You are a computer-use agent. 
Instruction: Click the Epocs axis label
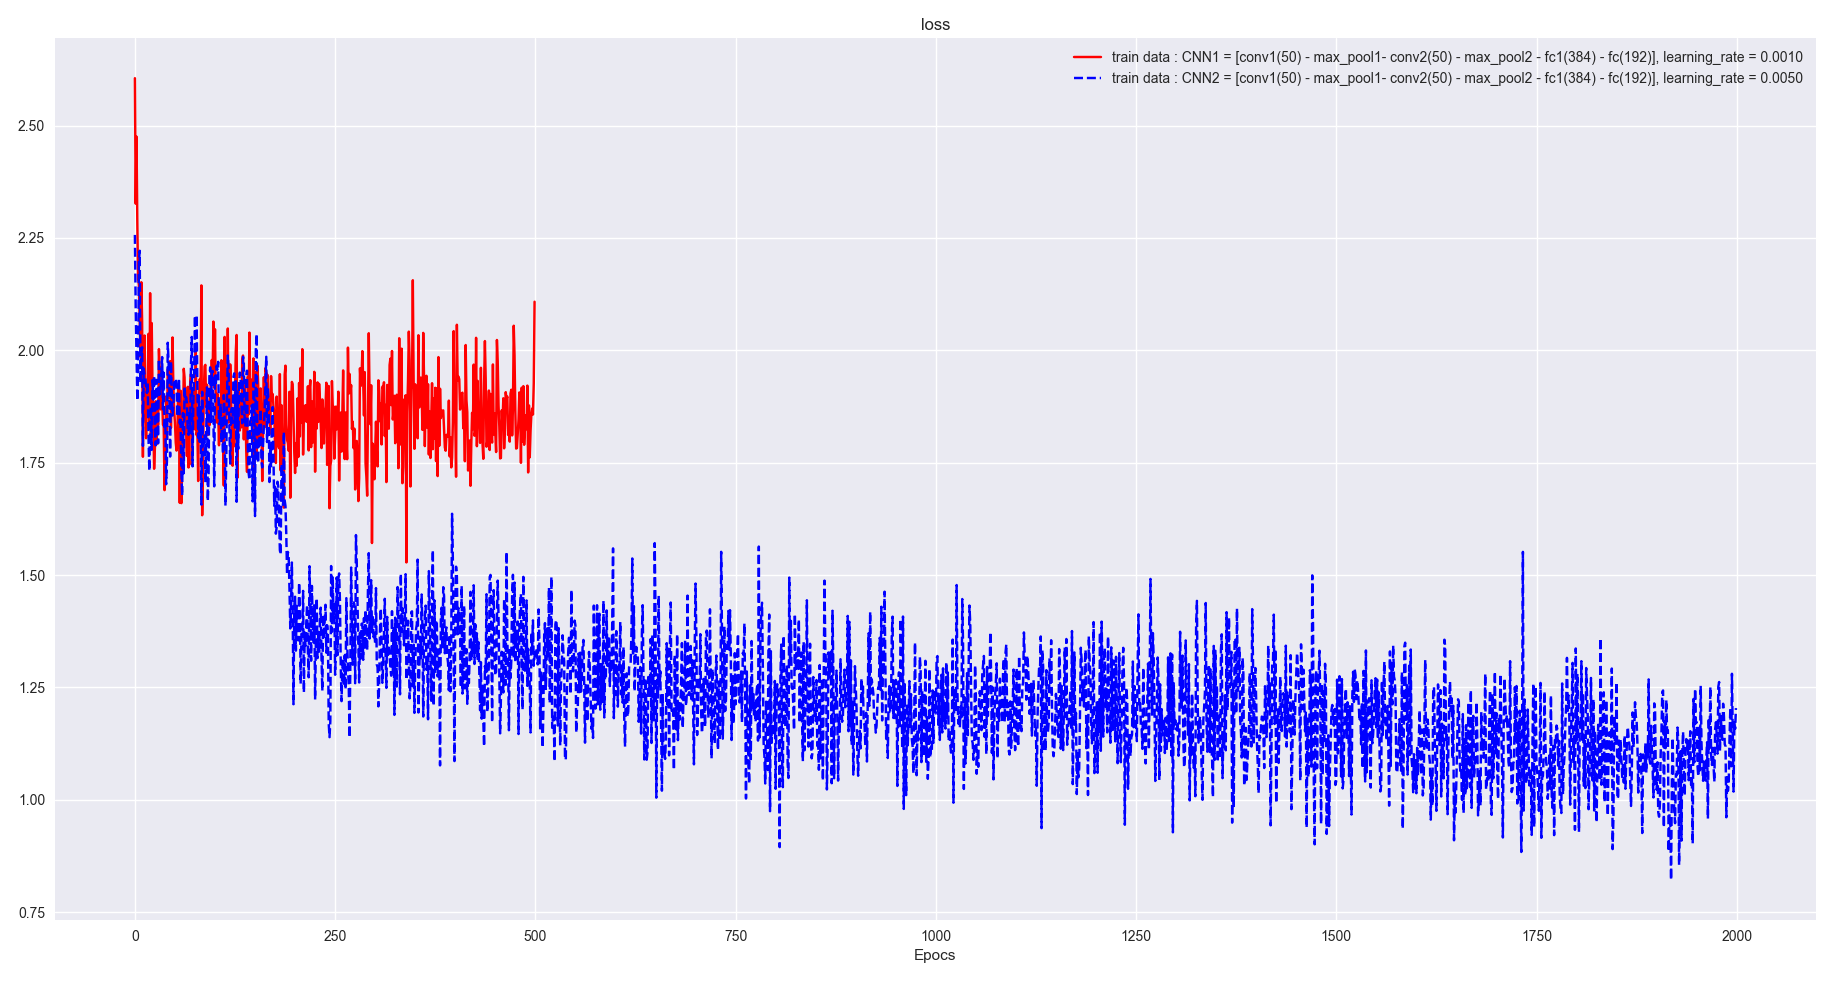click(934, 956)
